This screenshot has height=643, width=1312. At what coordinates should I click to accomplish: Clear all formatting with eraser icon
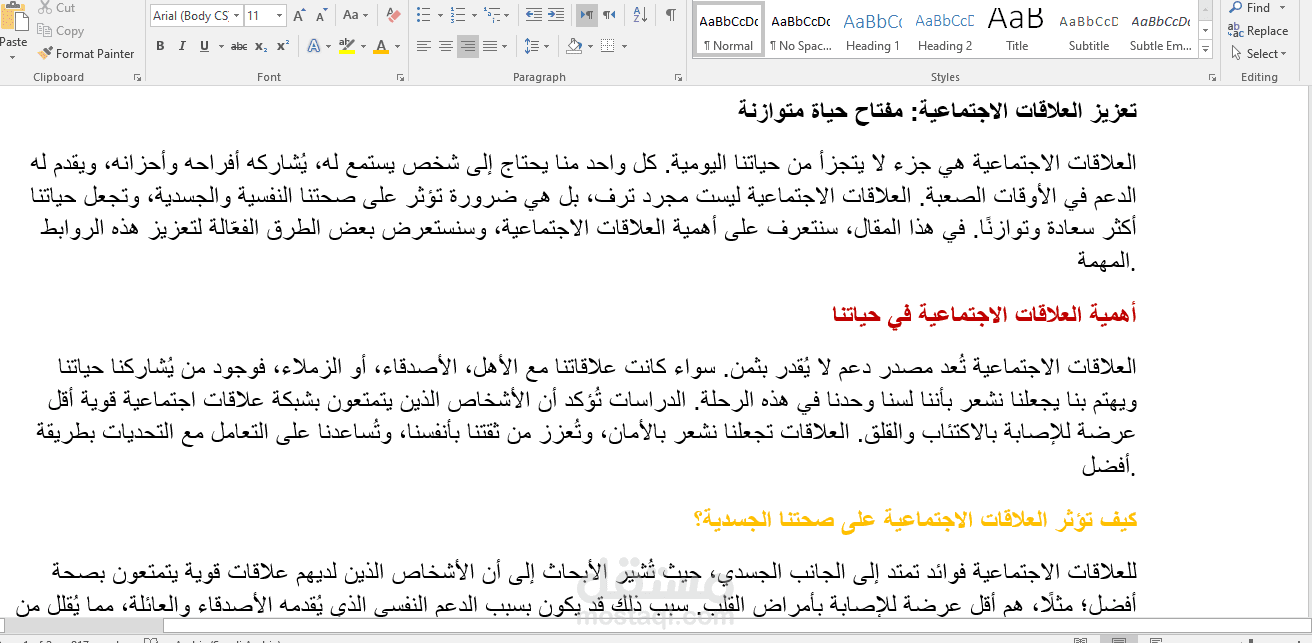click(393, 16)
